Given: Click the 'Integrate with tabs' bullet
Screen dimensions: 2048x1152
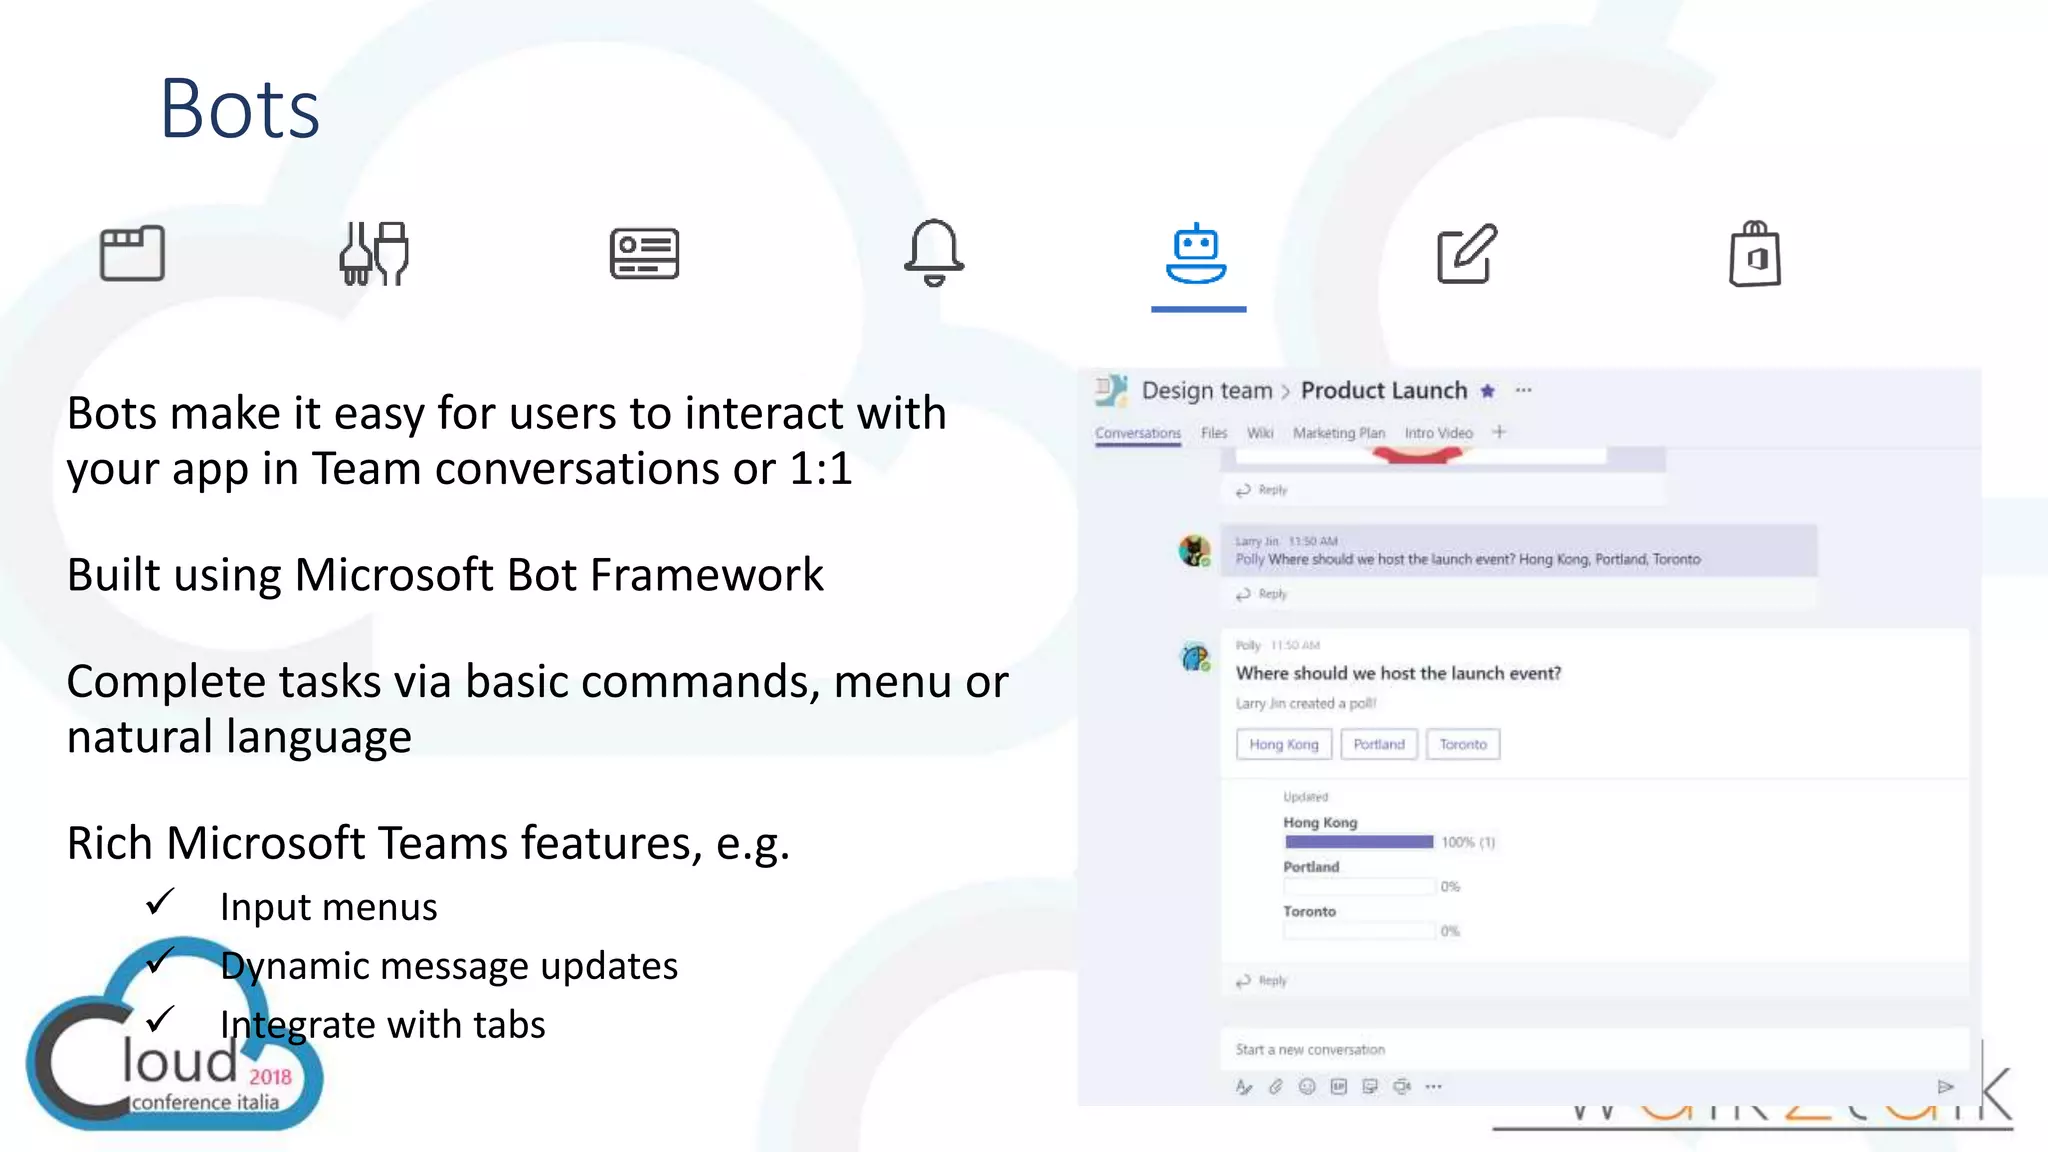Looking at the screenshot, I should (382, 1025).
